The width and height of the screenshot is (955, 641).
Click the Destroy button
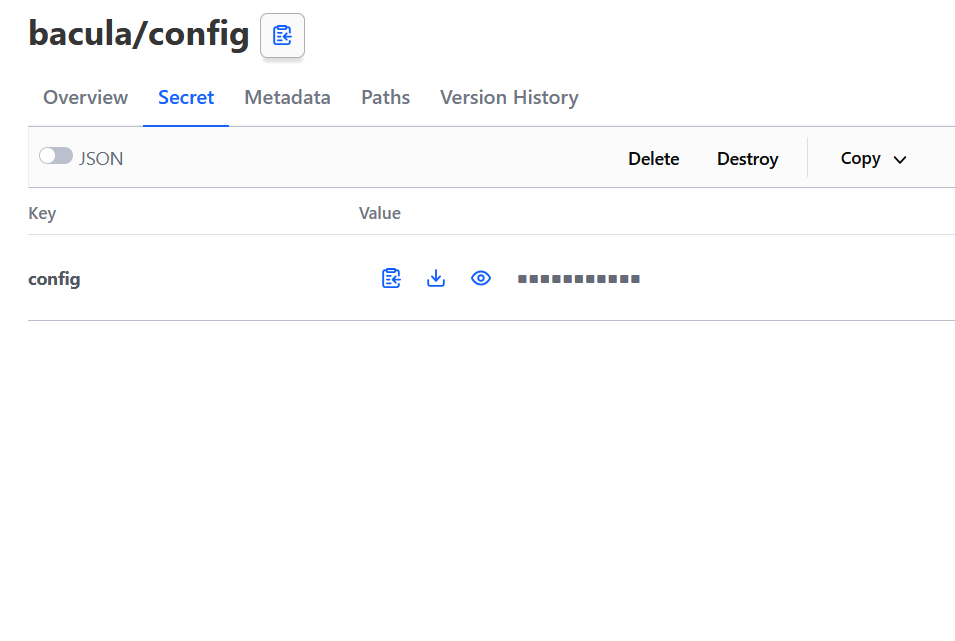747,158
